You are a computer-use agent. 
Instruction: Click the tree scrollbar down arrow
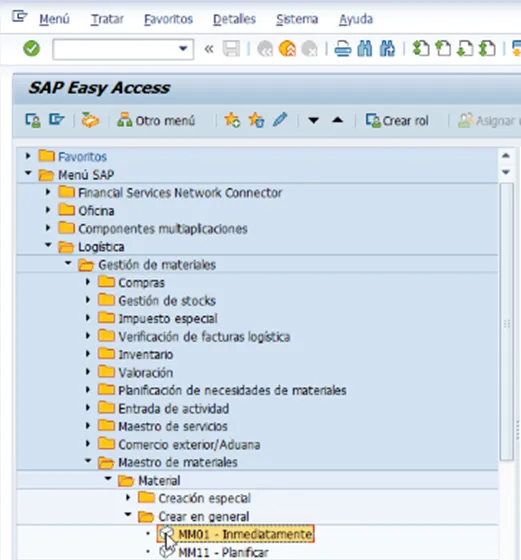pos(506,172)
